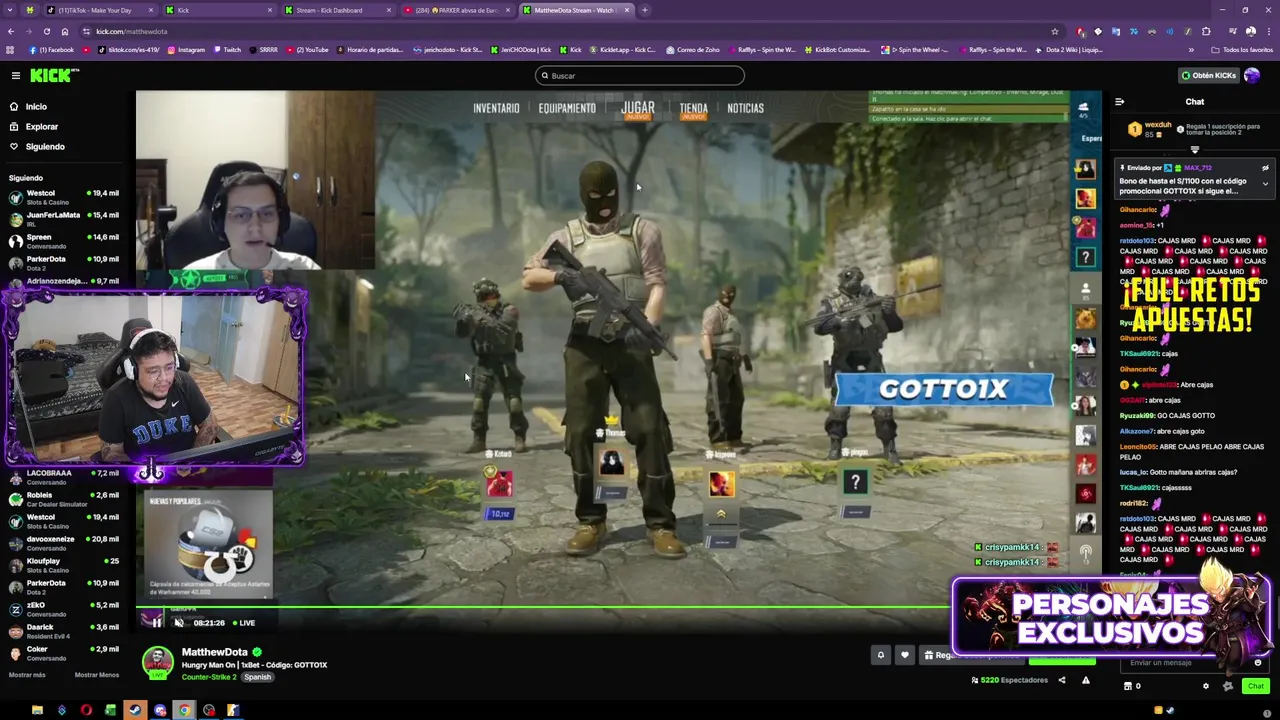Image resolution: width=1280 pixels, height=720 pixels.
Task: Share the stream via share icon
Action: pyautogui.click(x=1062, y=680)
